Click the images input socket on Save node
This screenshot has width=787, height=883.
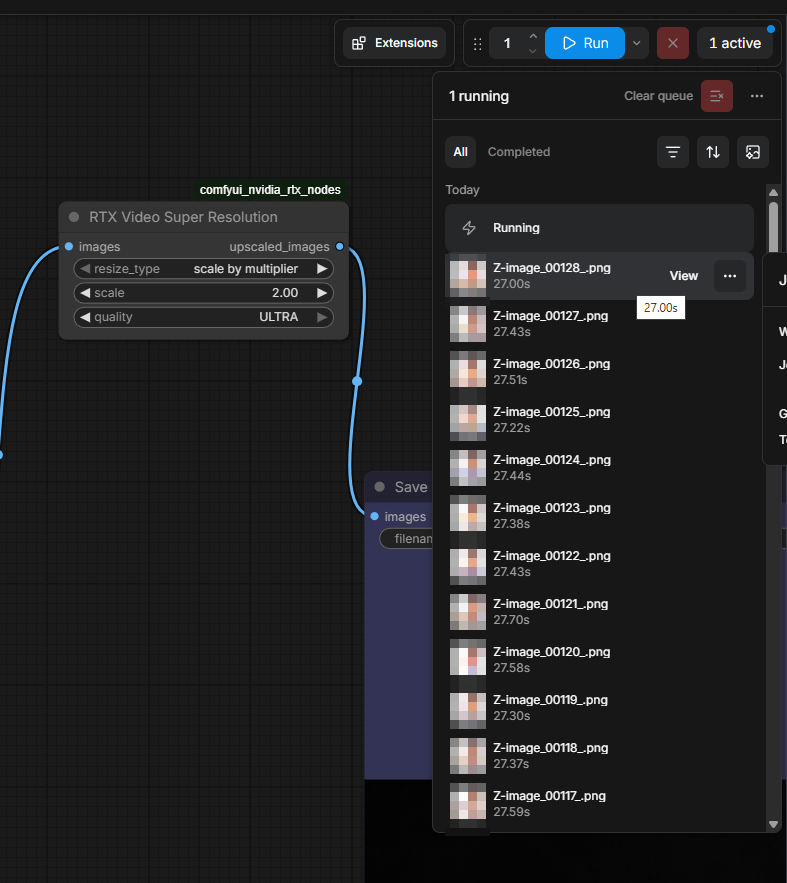point(374,516)
